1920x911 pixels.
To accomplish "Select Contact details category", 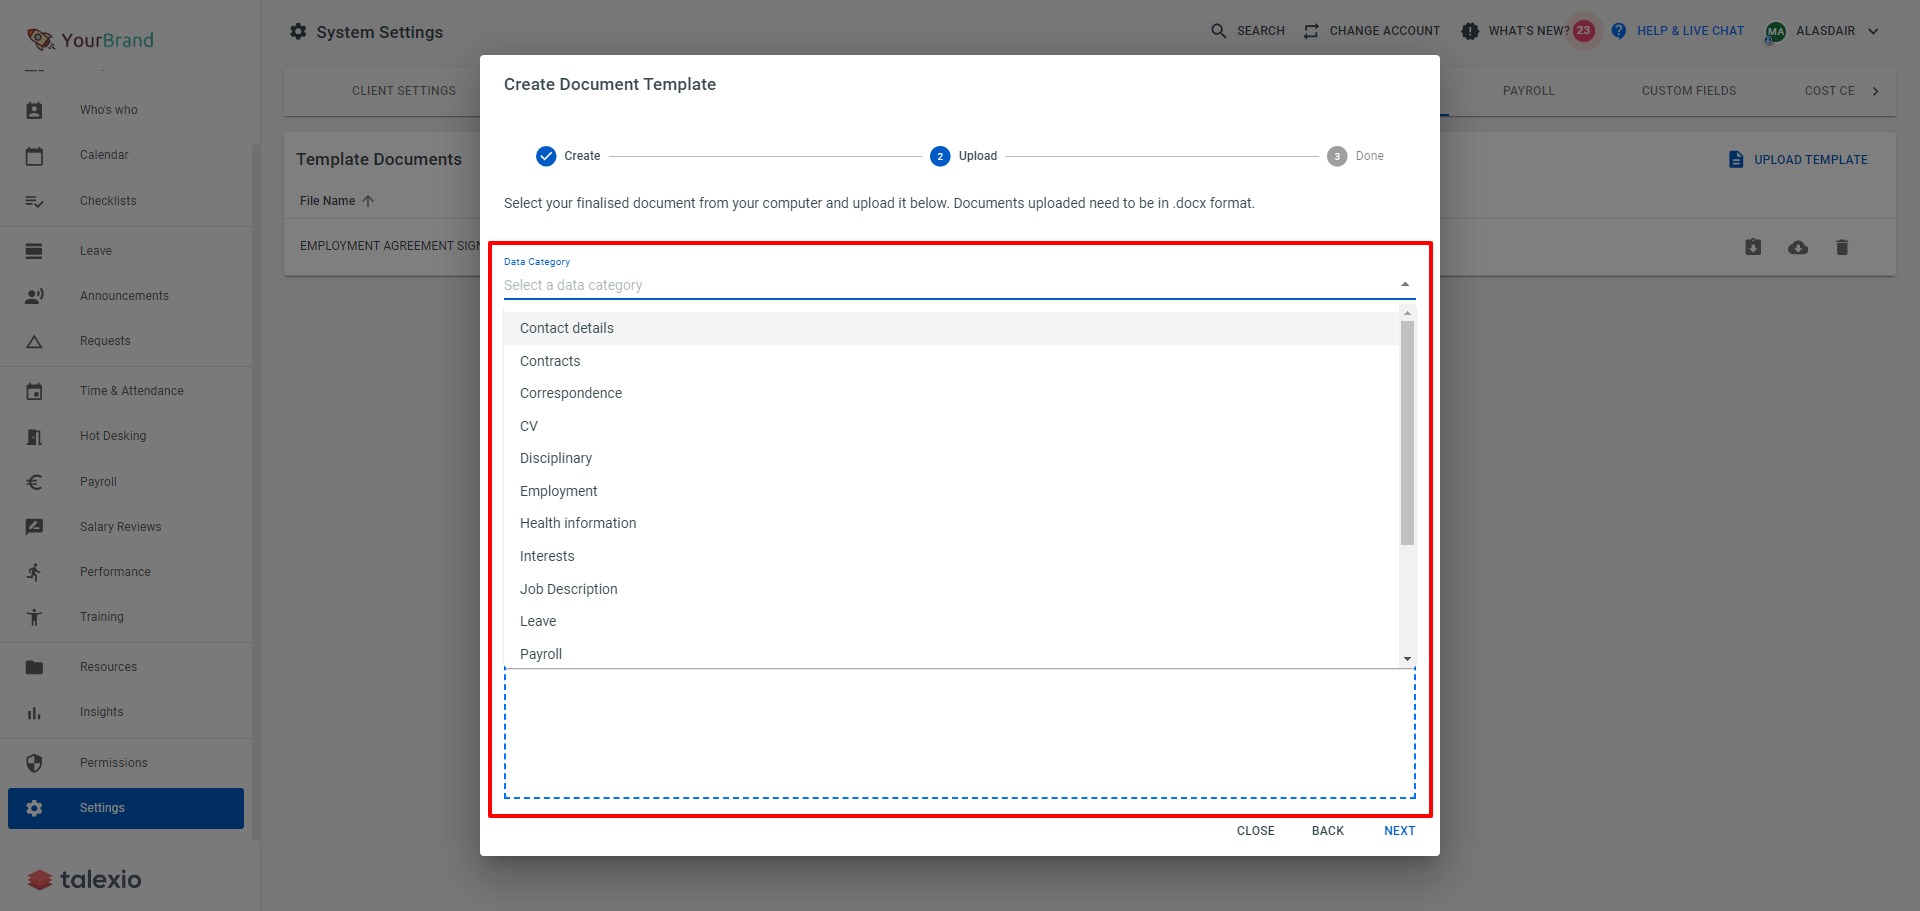I will pyautogui.click(x=951, y=328).
